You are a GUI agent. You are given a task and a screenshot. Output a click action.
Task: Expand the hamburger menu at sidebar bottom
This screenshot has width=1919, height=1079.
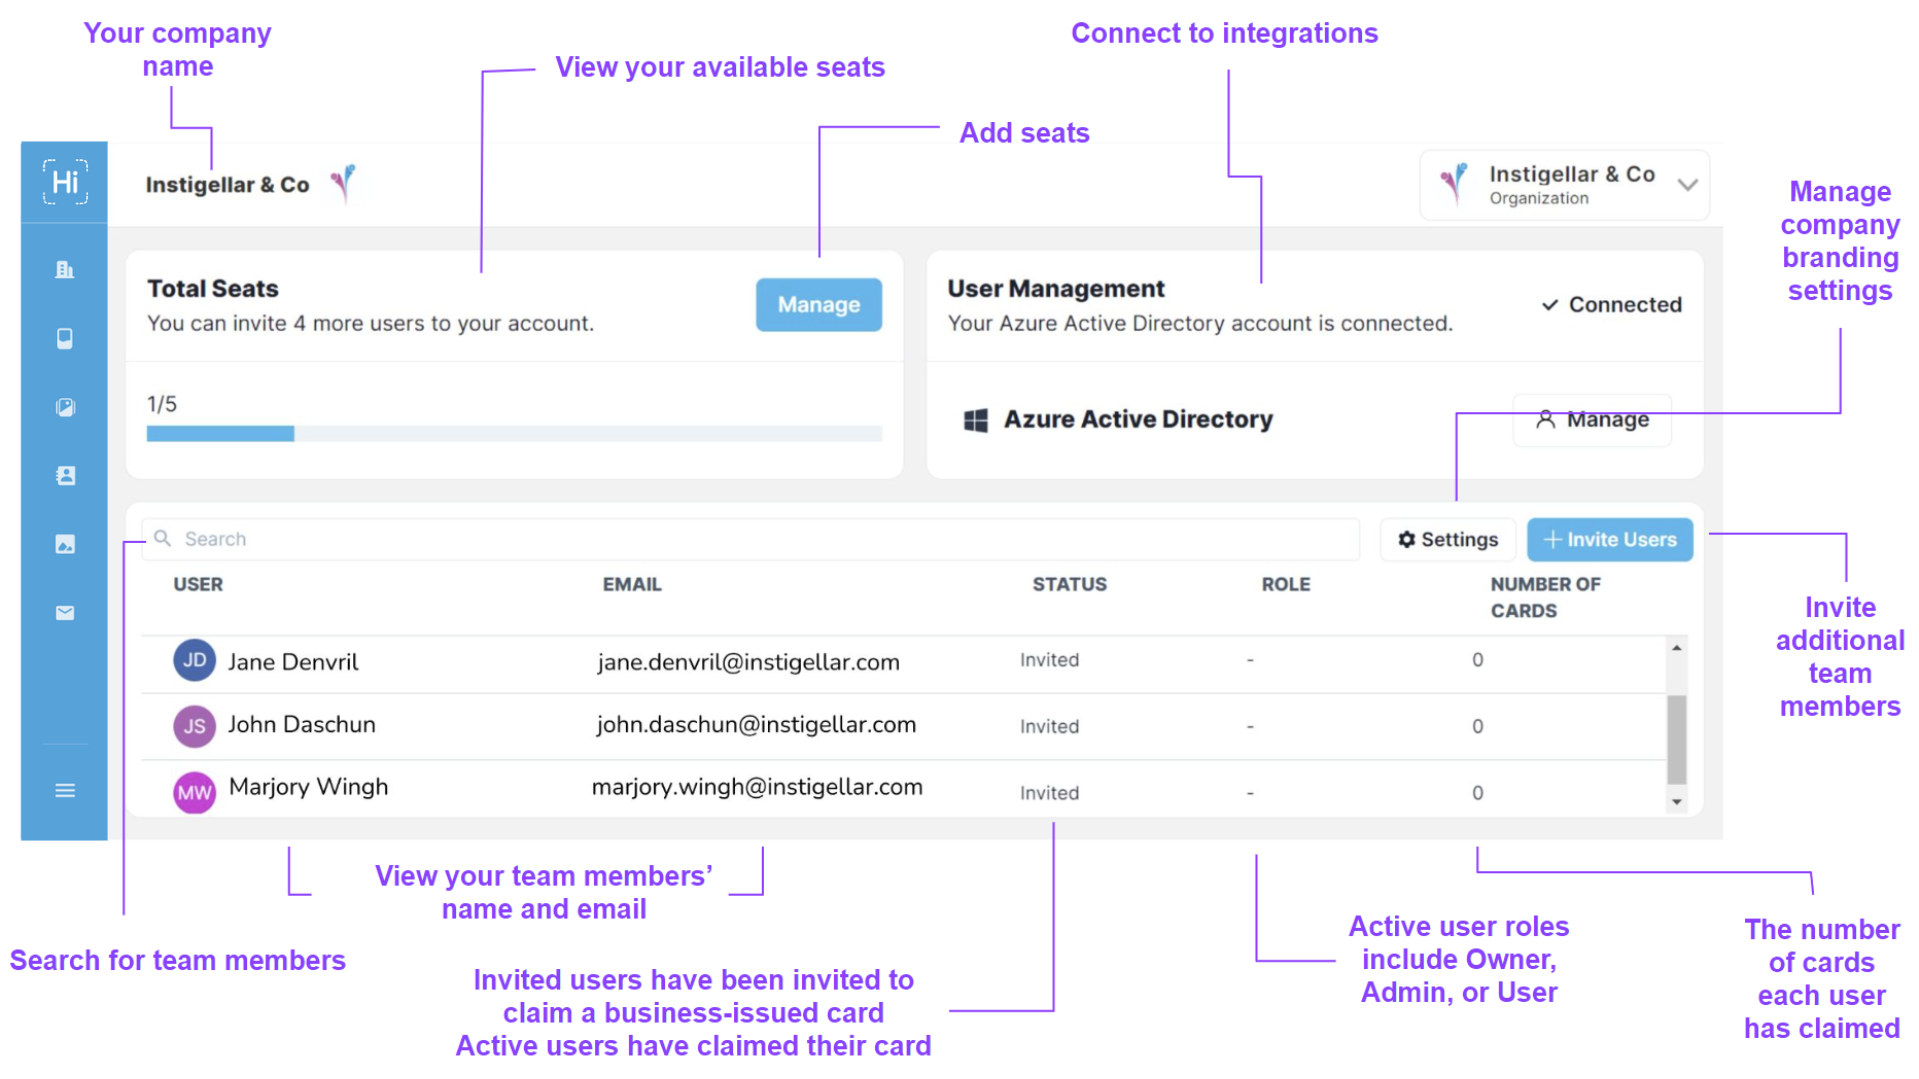(x=65, y=791)
